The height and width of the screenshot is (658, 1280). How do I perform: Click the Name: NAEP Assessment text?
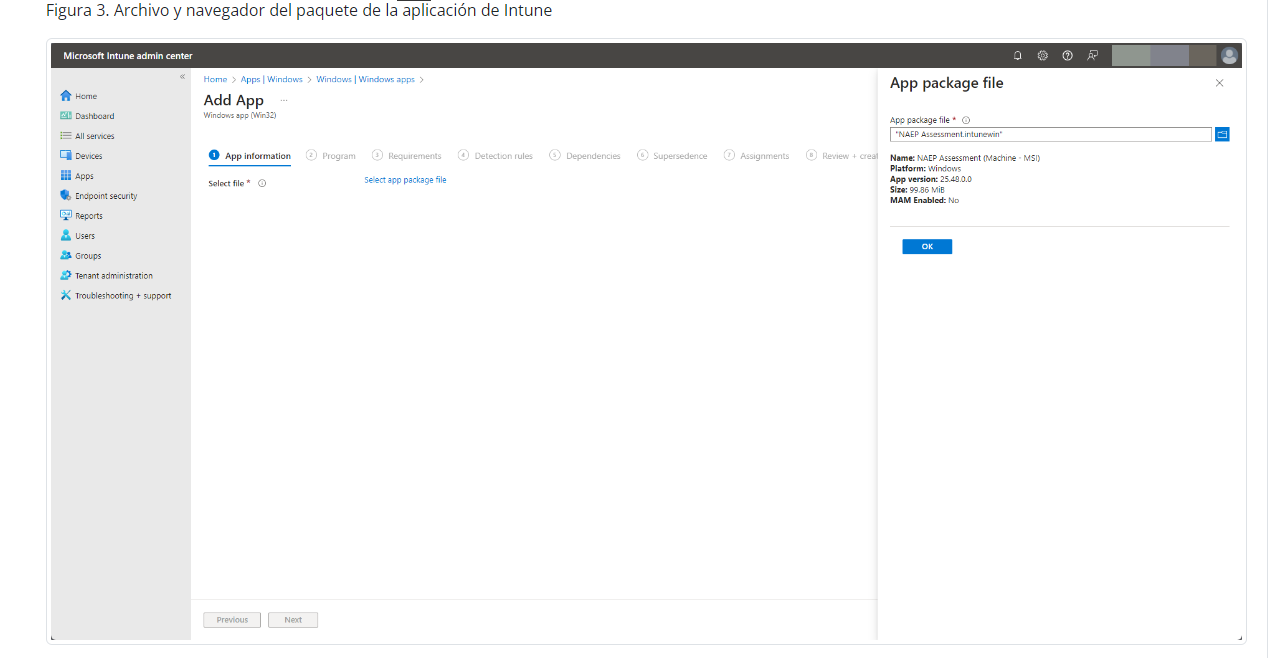coord(965,158)
